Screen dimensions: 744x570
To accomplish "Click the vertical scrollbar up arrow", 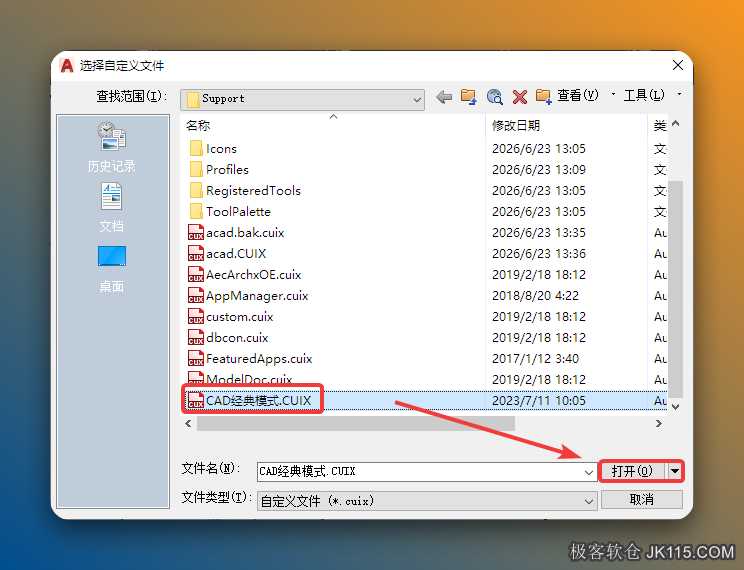I will pos(676,124).
